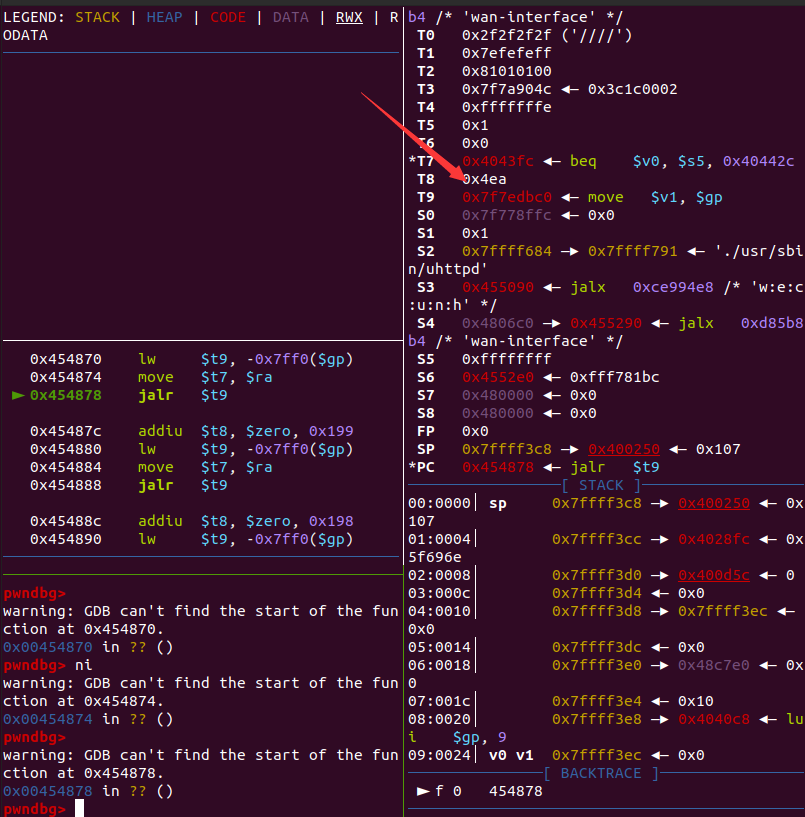Viewport: 805px width, 817px height.
Task: Click highlighted current instruction address 0x454878
Action: point(66,395)
